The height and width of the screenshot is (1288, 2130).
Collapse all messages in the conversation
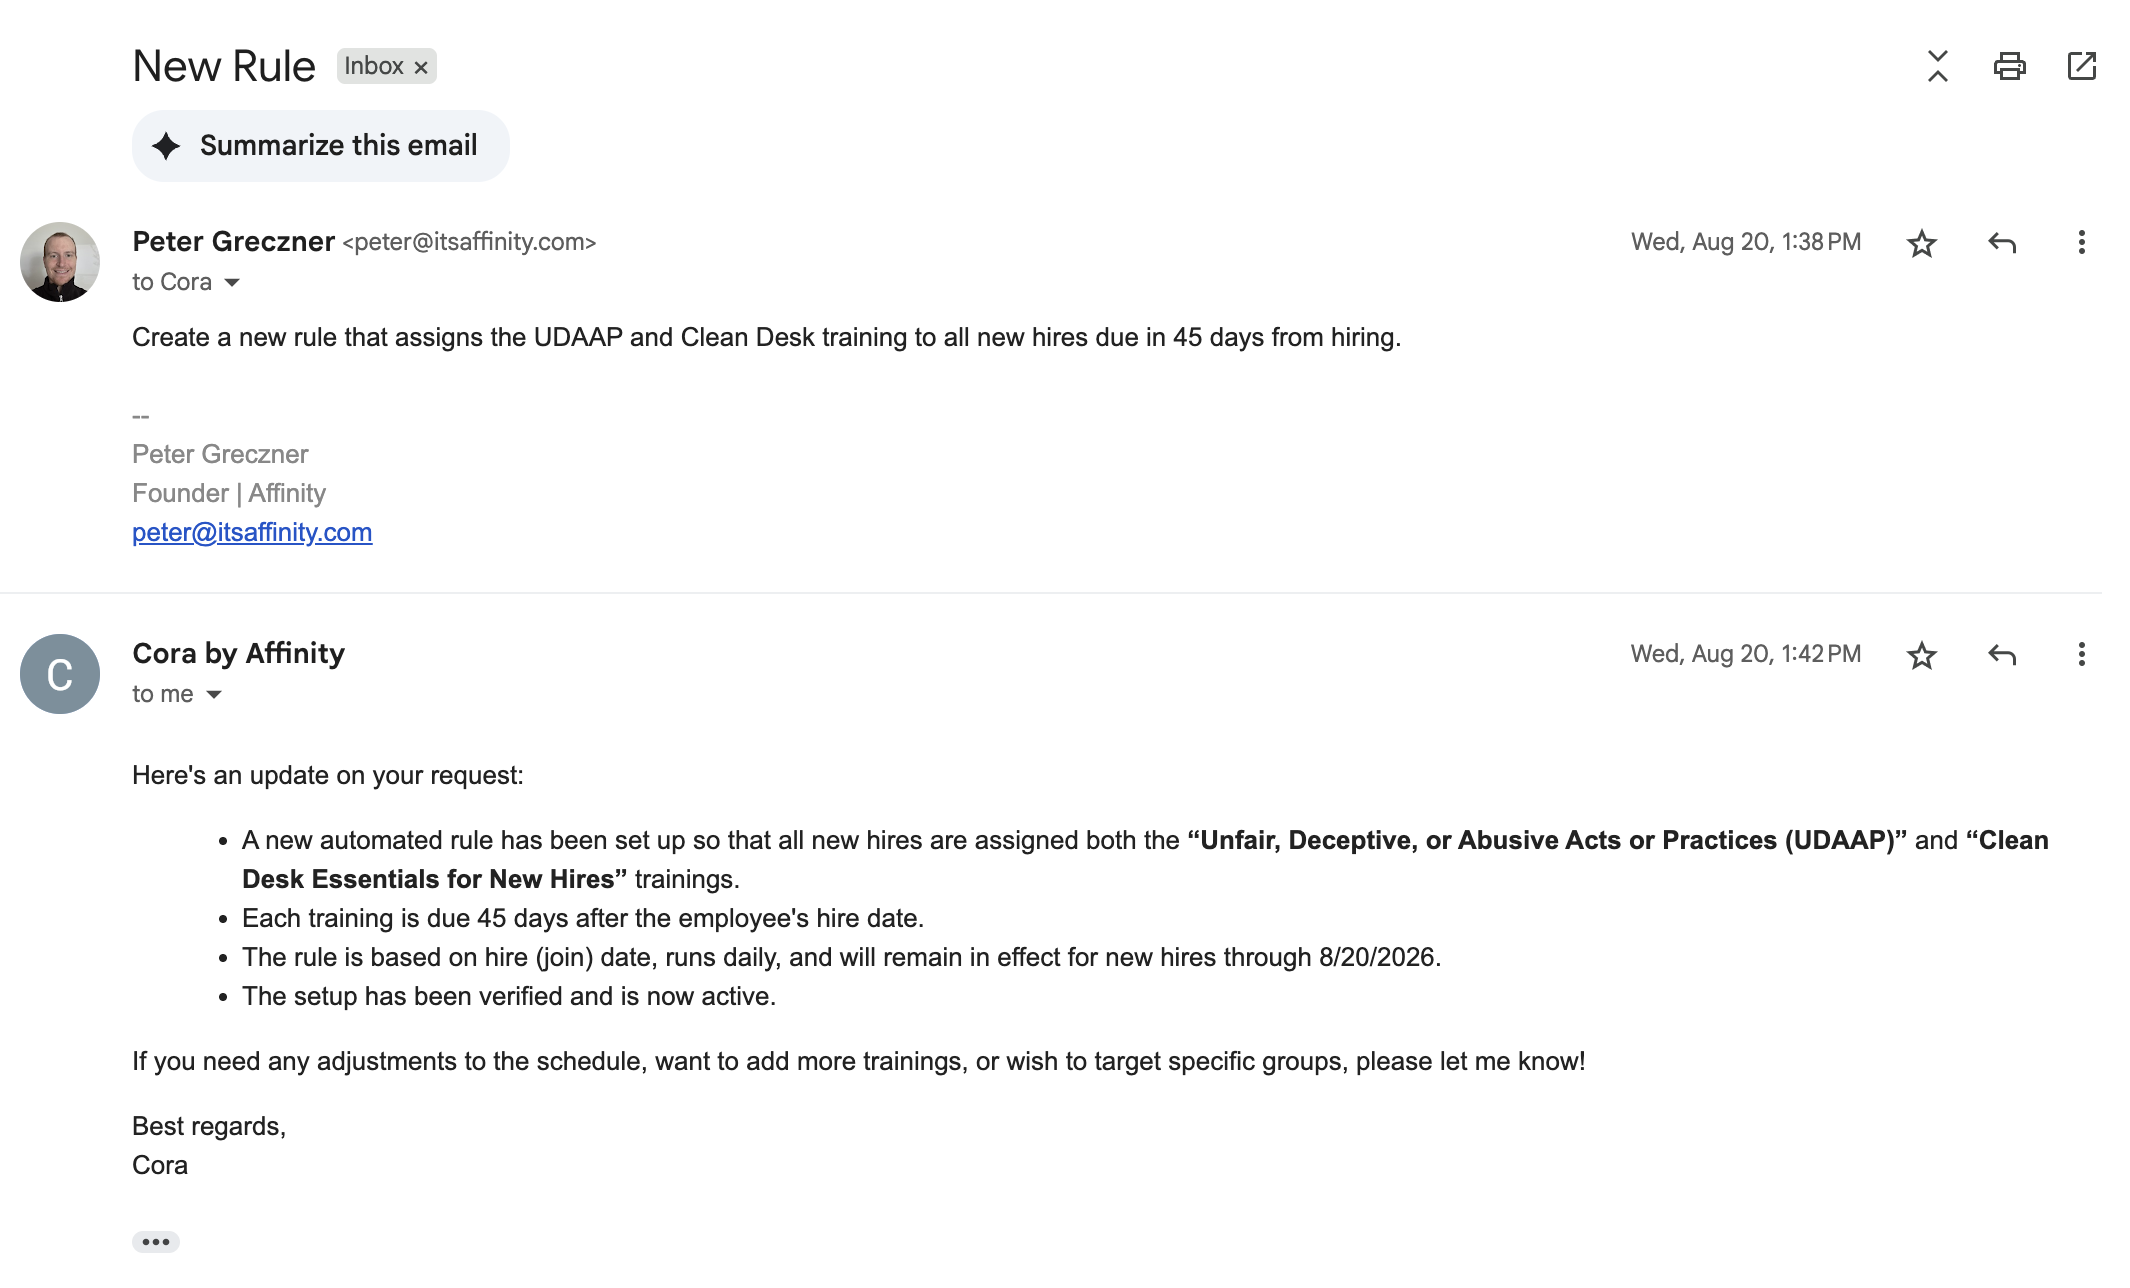click(x=1937, y=66)
